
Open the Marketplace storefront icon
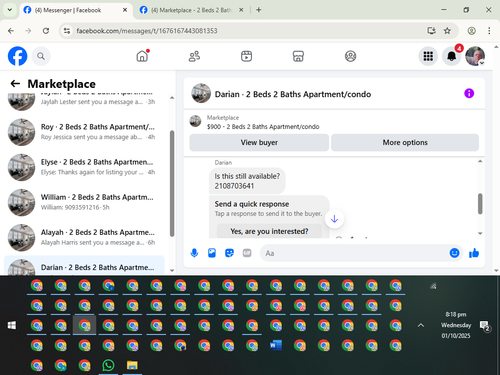[298, 56]
